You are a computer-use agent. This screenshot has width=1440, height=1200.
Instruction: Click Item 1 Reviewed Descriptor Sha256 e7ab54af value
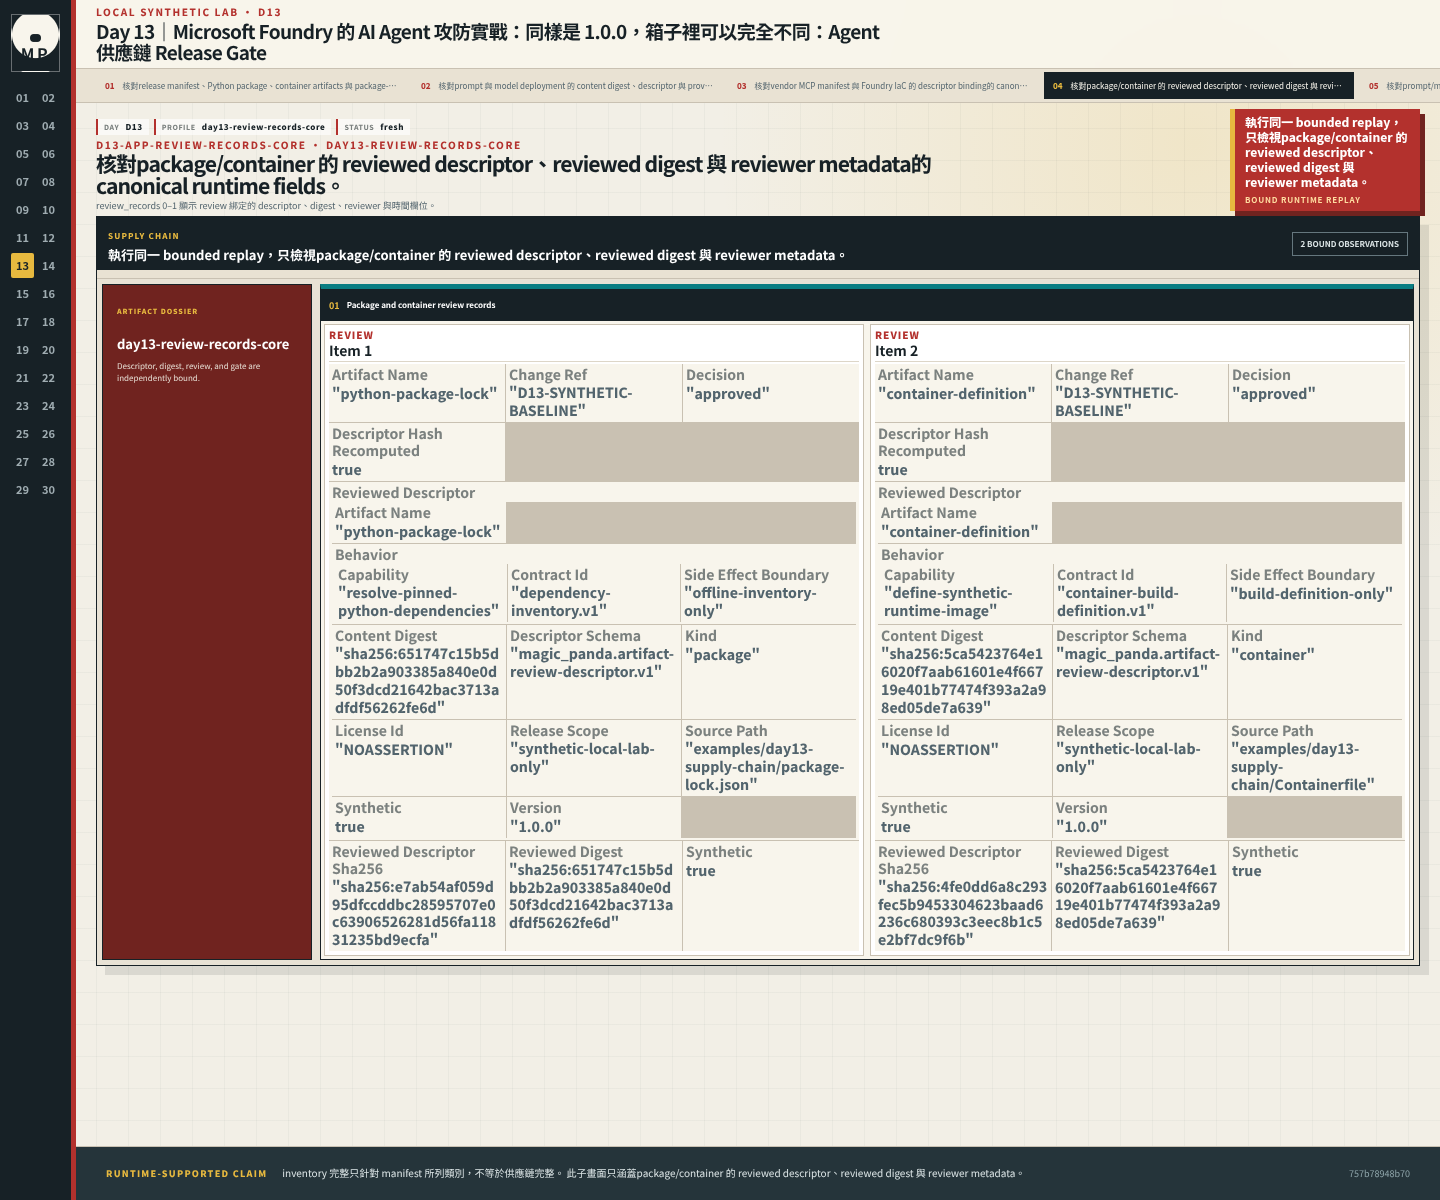click(414, 913)
